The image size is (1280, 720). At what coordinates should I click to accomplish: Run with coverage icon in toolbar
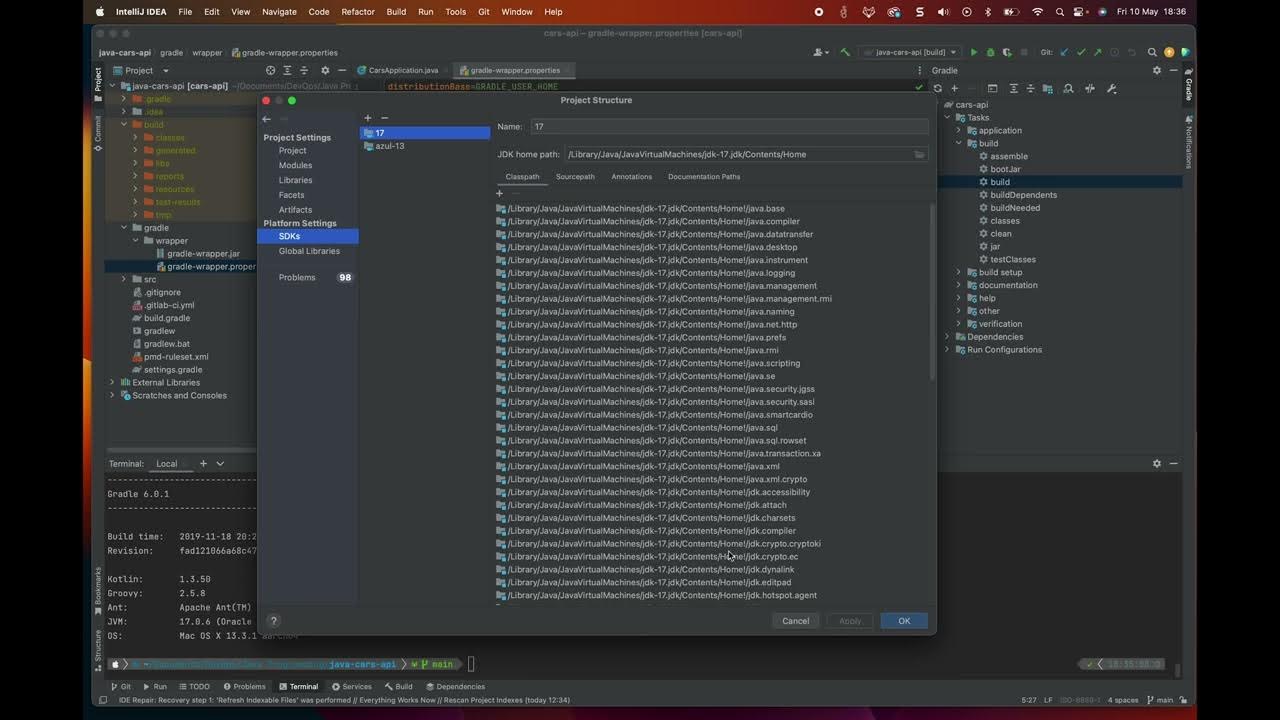1006,52
